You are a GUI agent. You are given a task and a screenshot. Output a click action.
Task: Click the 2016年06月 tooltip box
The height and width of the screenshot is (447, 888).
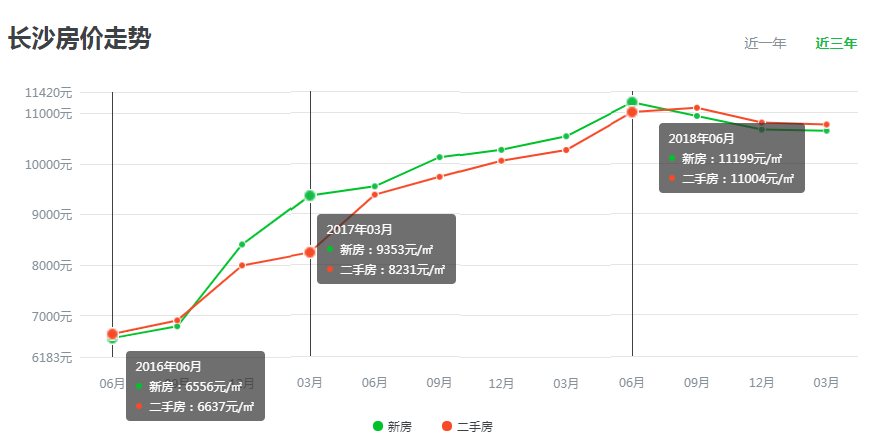pyautogui.click(x=195, y=386)
